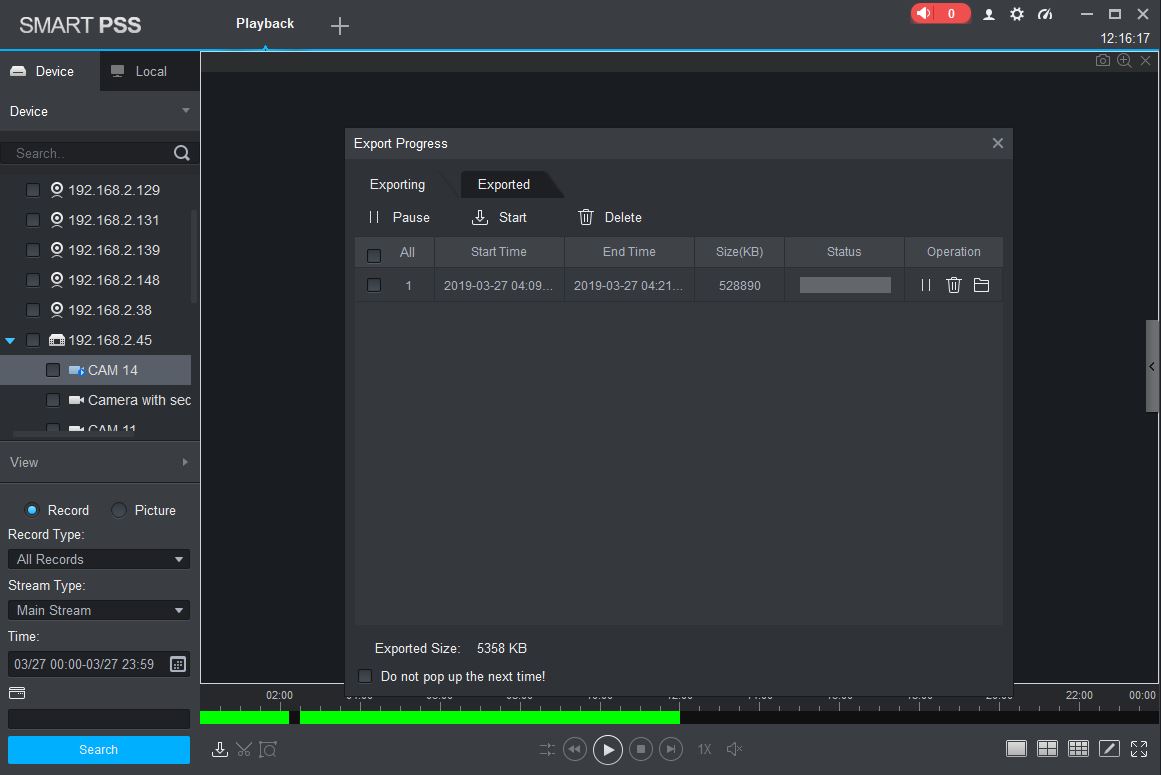
Task: Check the box for 192.168.2.139
Action: tap(33, 250)
